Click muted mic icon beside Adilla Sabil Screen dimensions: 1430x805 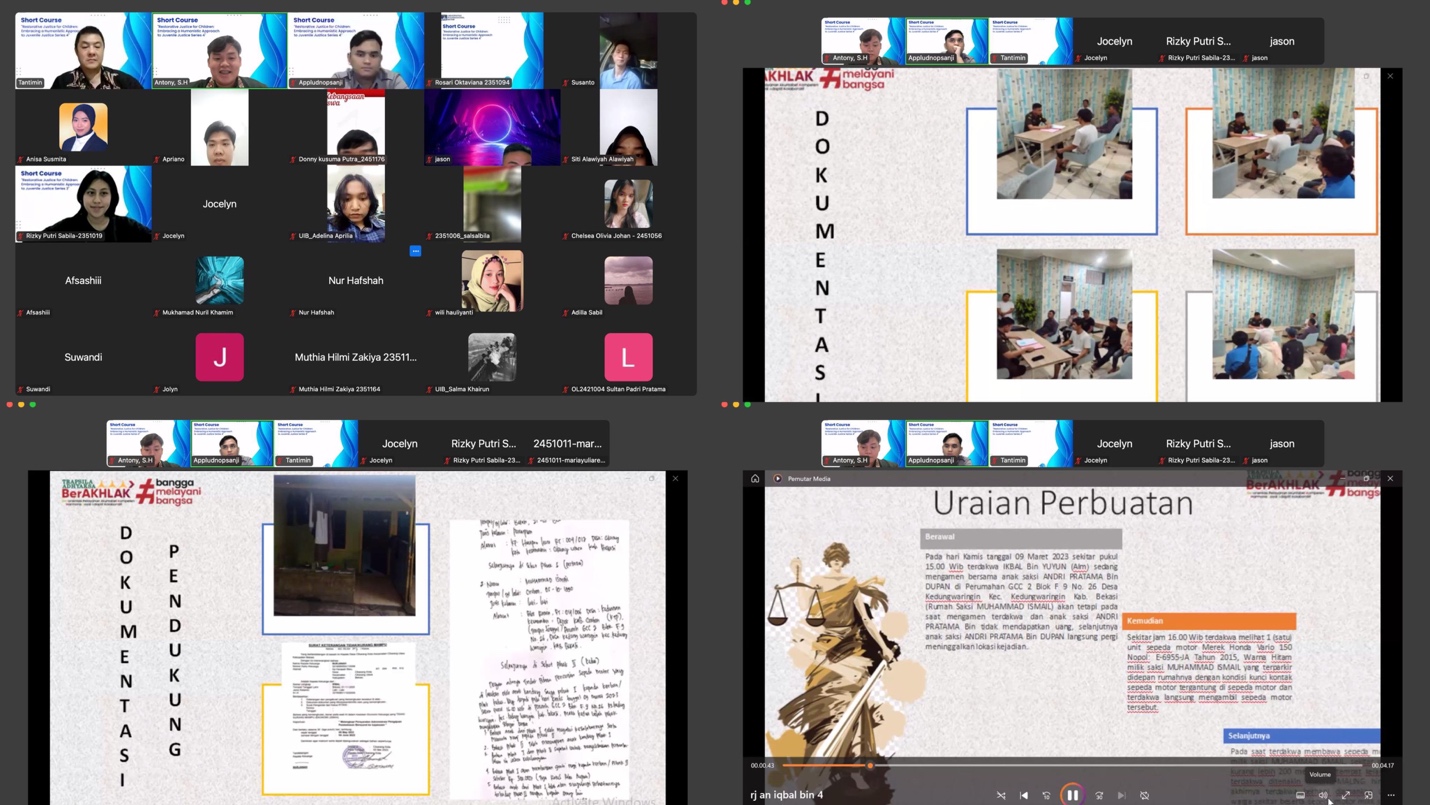(566, 312)
